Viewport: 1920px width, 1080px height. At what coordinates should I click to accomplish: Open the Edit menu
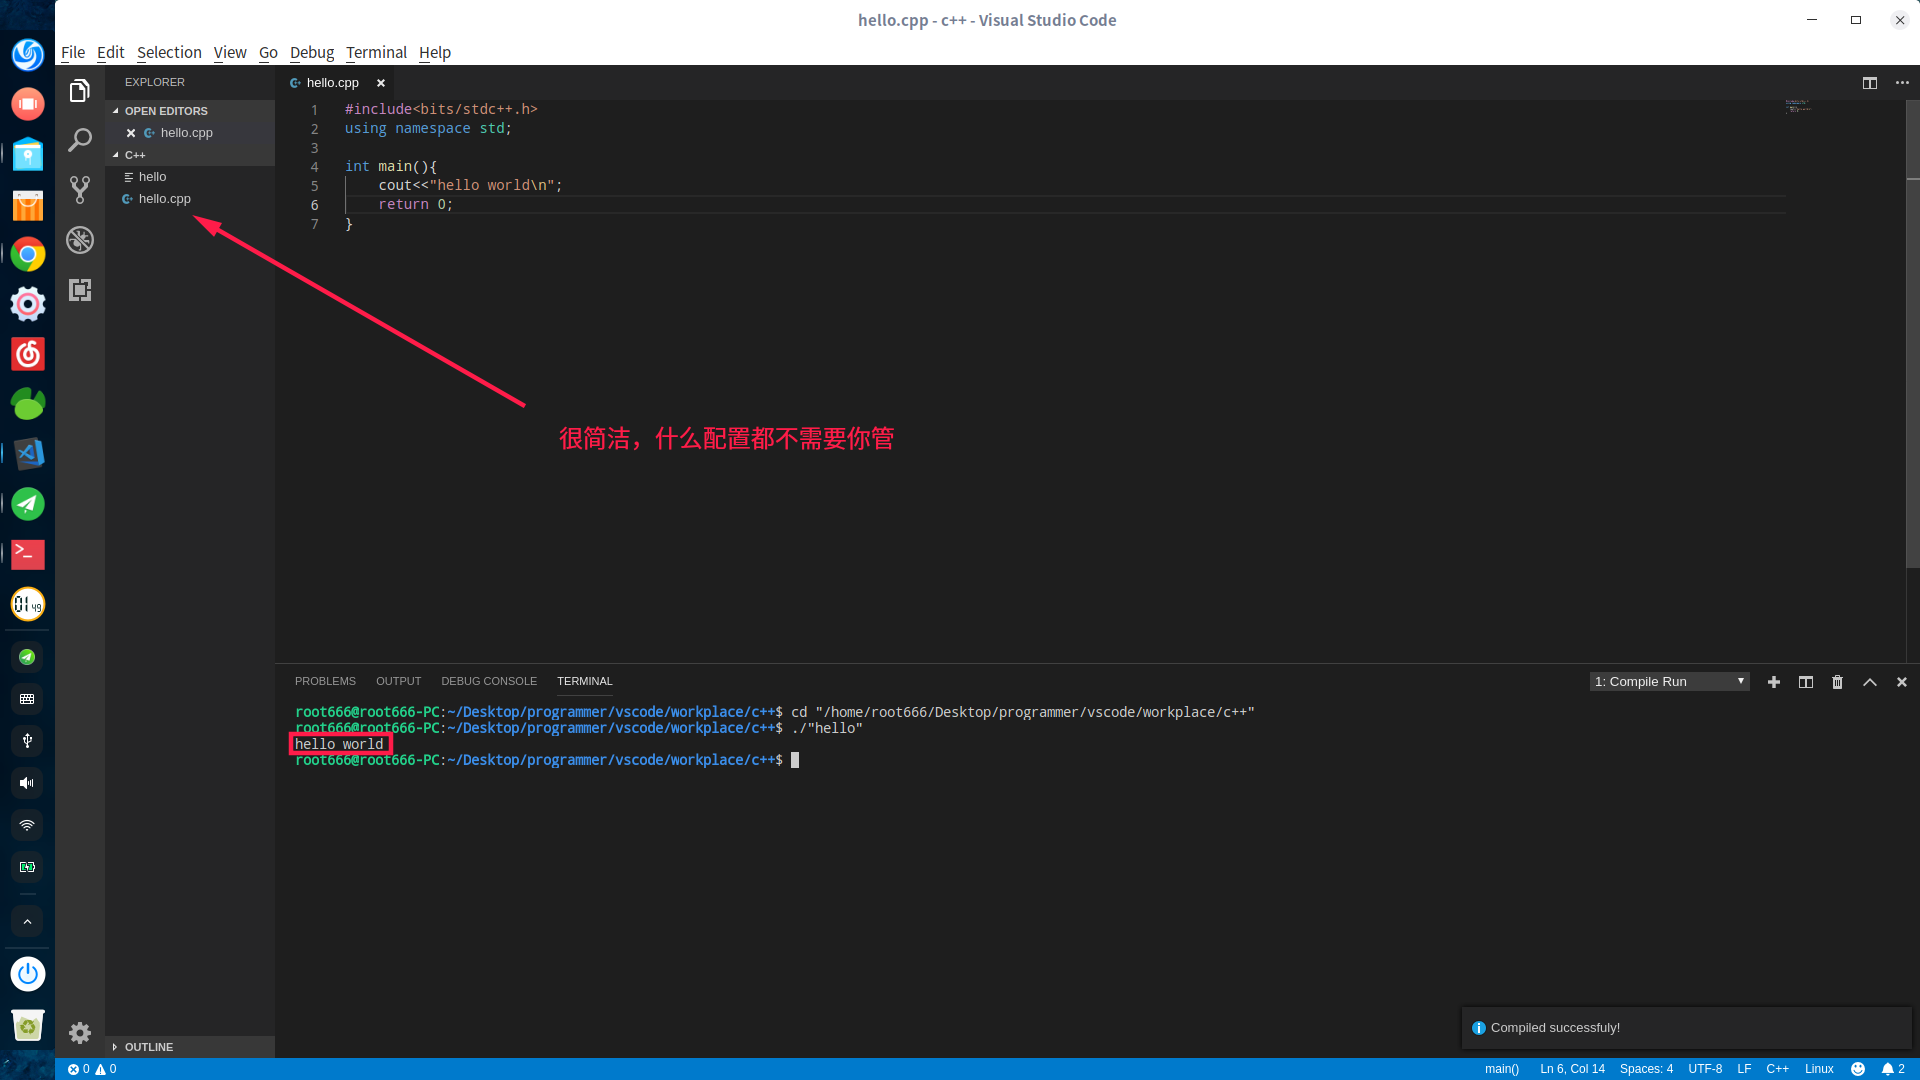coord(110,52)
